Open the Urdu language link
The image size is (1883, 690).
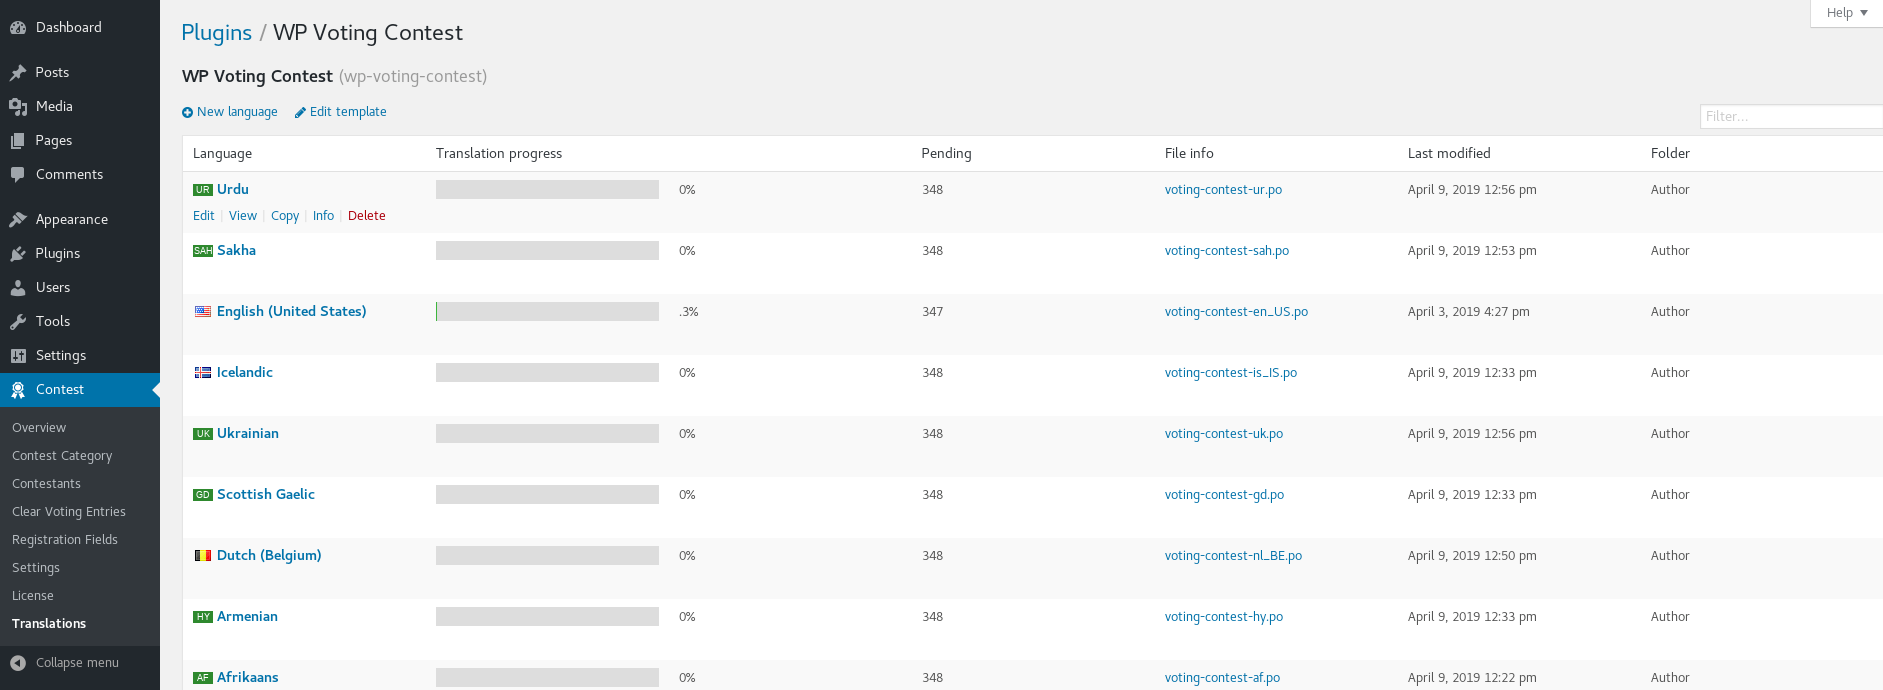tap(233, 190)
